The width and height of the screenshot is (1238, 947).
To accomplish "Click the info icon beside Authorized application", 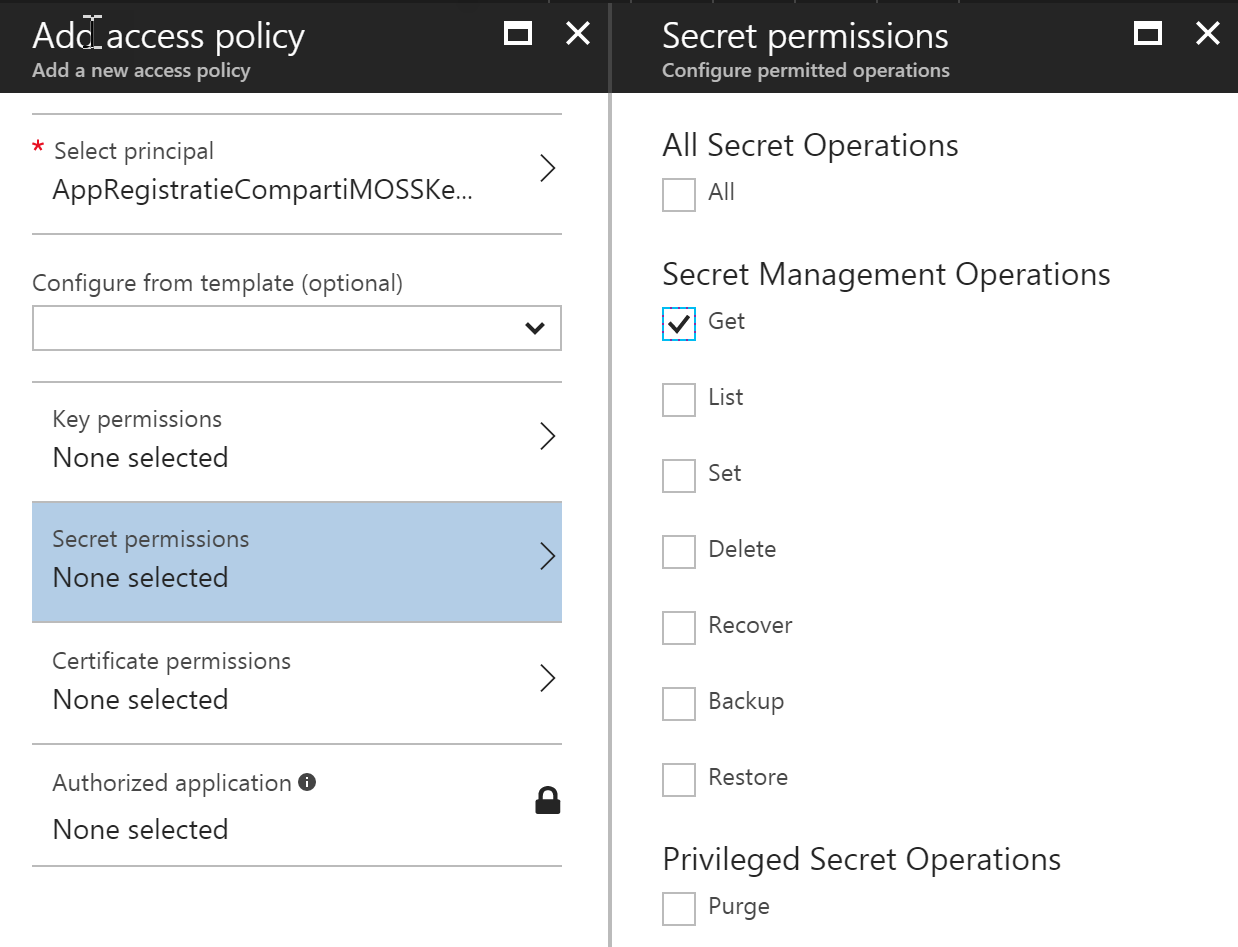I will pos(307,782).
